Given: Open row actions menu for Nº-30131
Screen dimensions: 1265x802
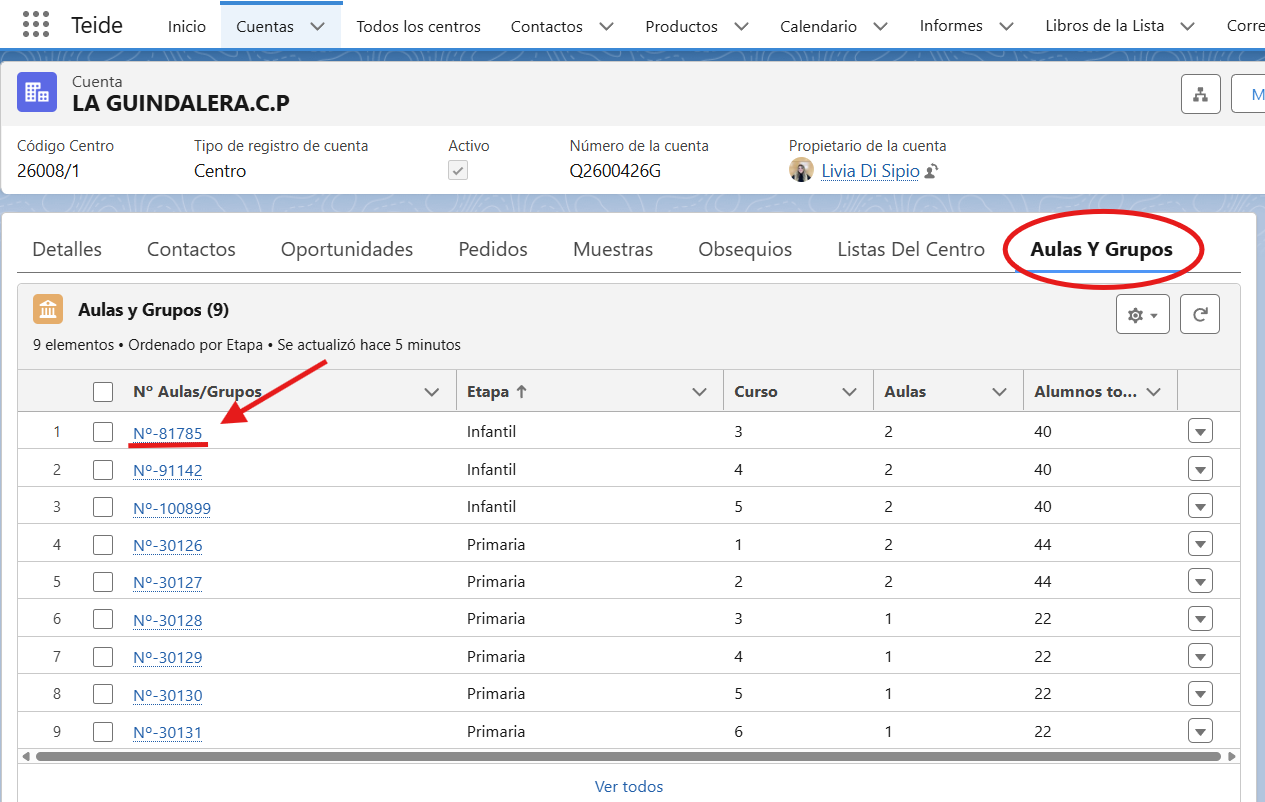Looking at the screenshot, I should tap(1200, 731).
